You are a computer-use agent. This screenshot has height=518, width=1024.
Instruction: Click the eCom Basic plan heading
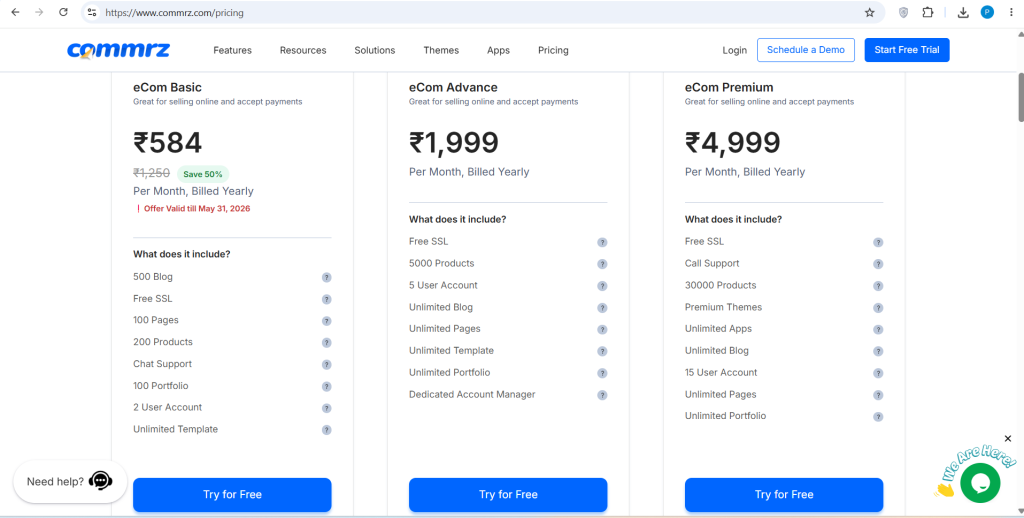pos(167,88)
